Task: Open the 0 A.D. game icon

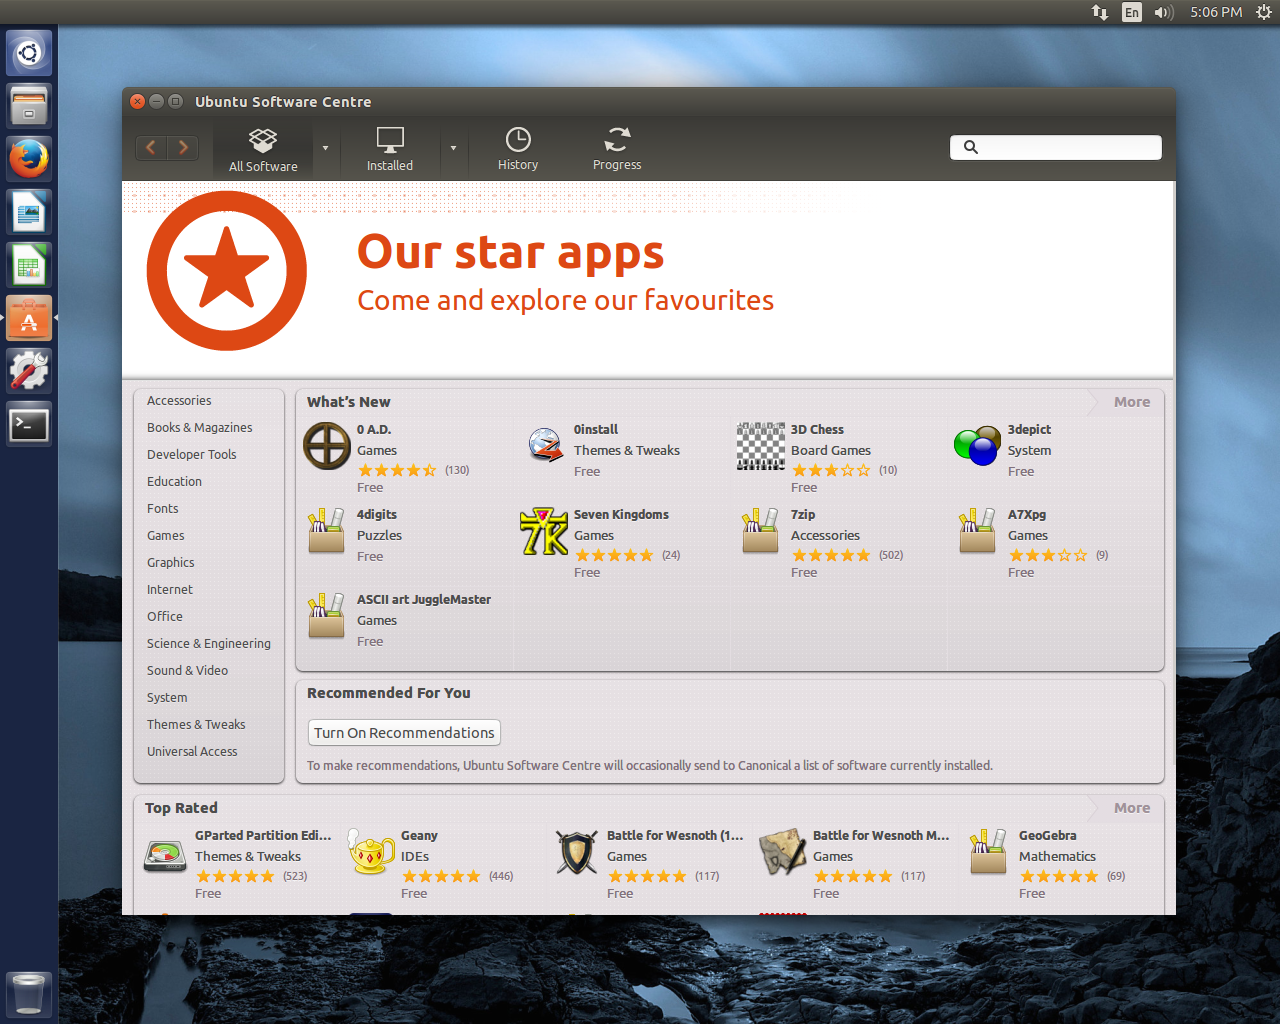Action: (327, 446)
